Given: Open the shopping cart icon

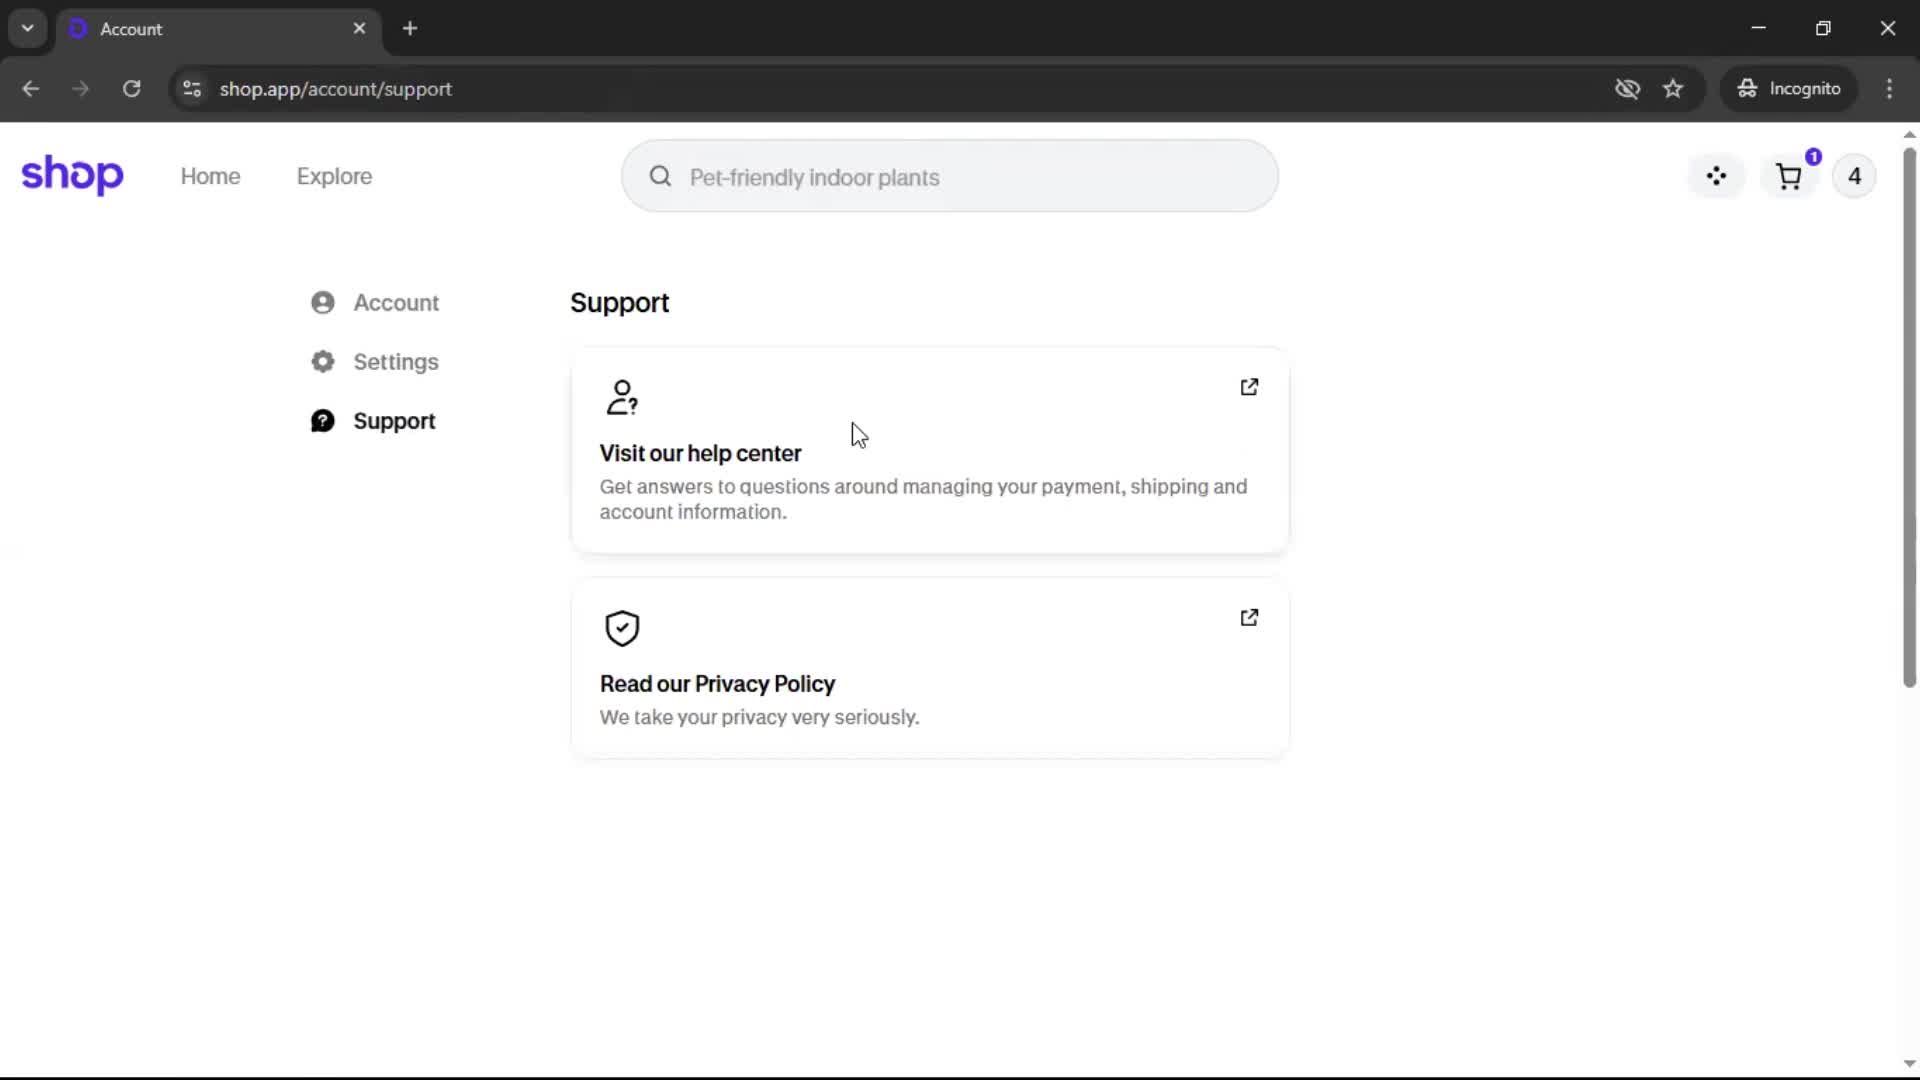Looking at the screenshot, I should tap(1788, 177).
